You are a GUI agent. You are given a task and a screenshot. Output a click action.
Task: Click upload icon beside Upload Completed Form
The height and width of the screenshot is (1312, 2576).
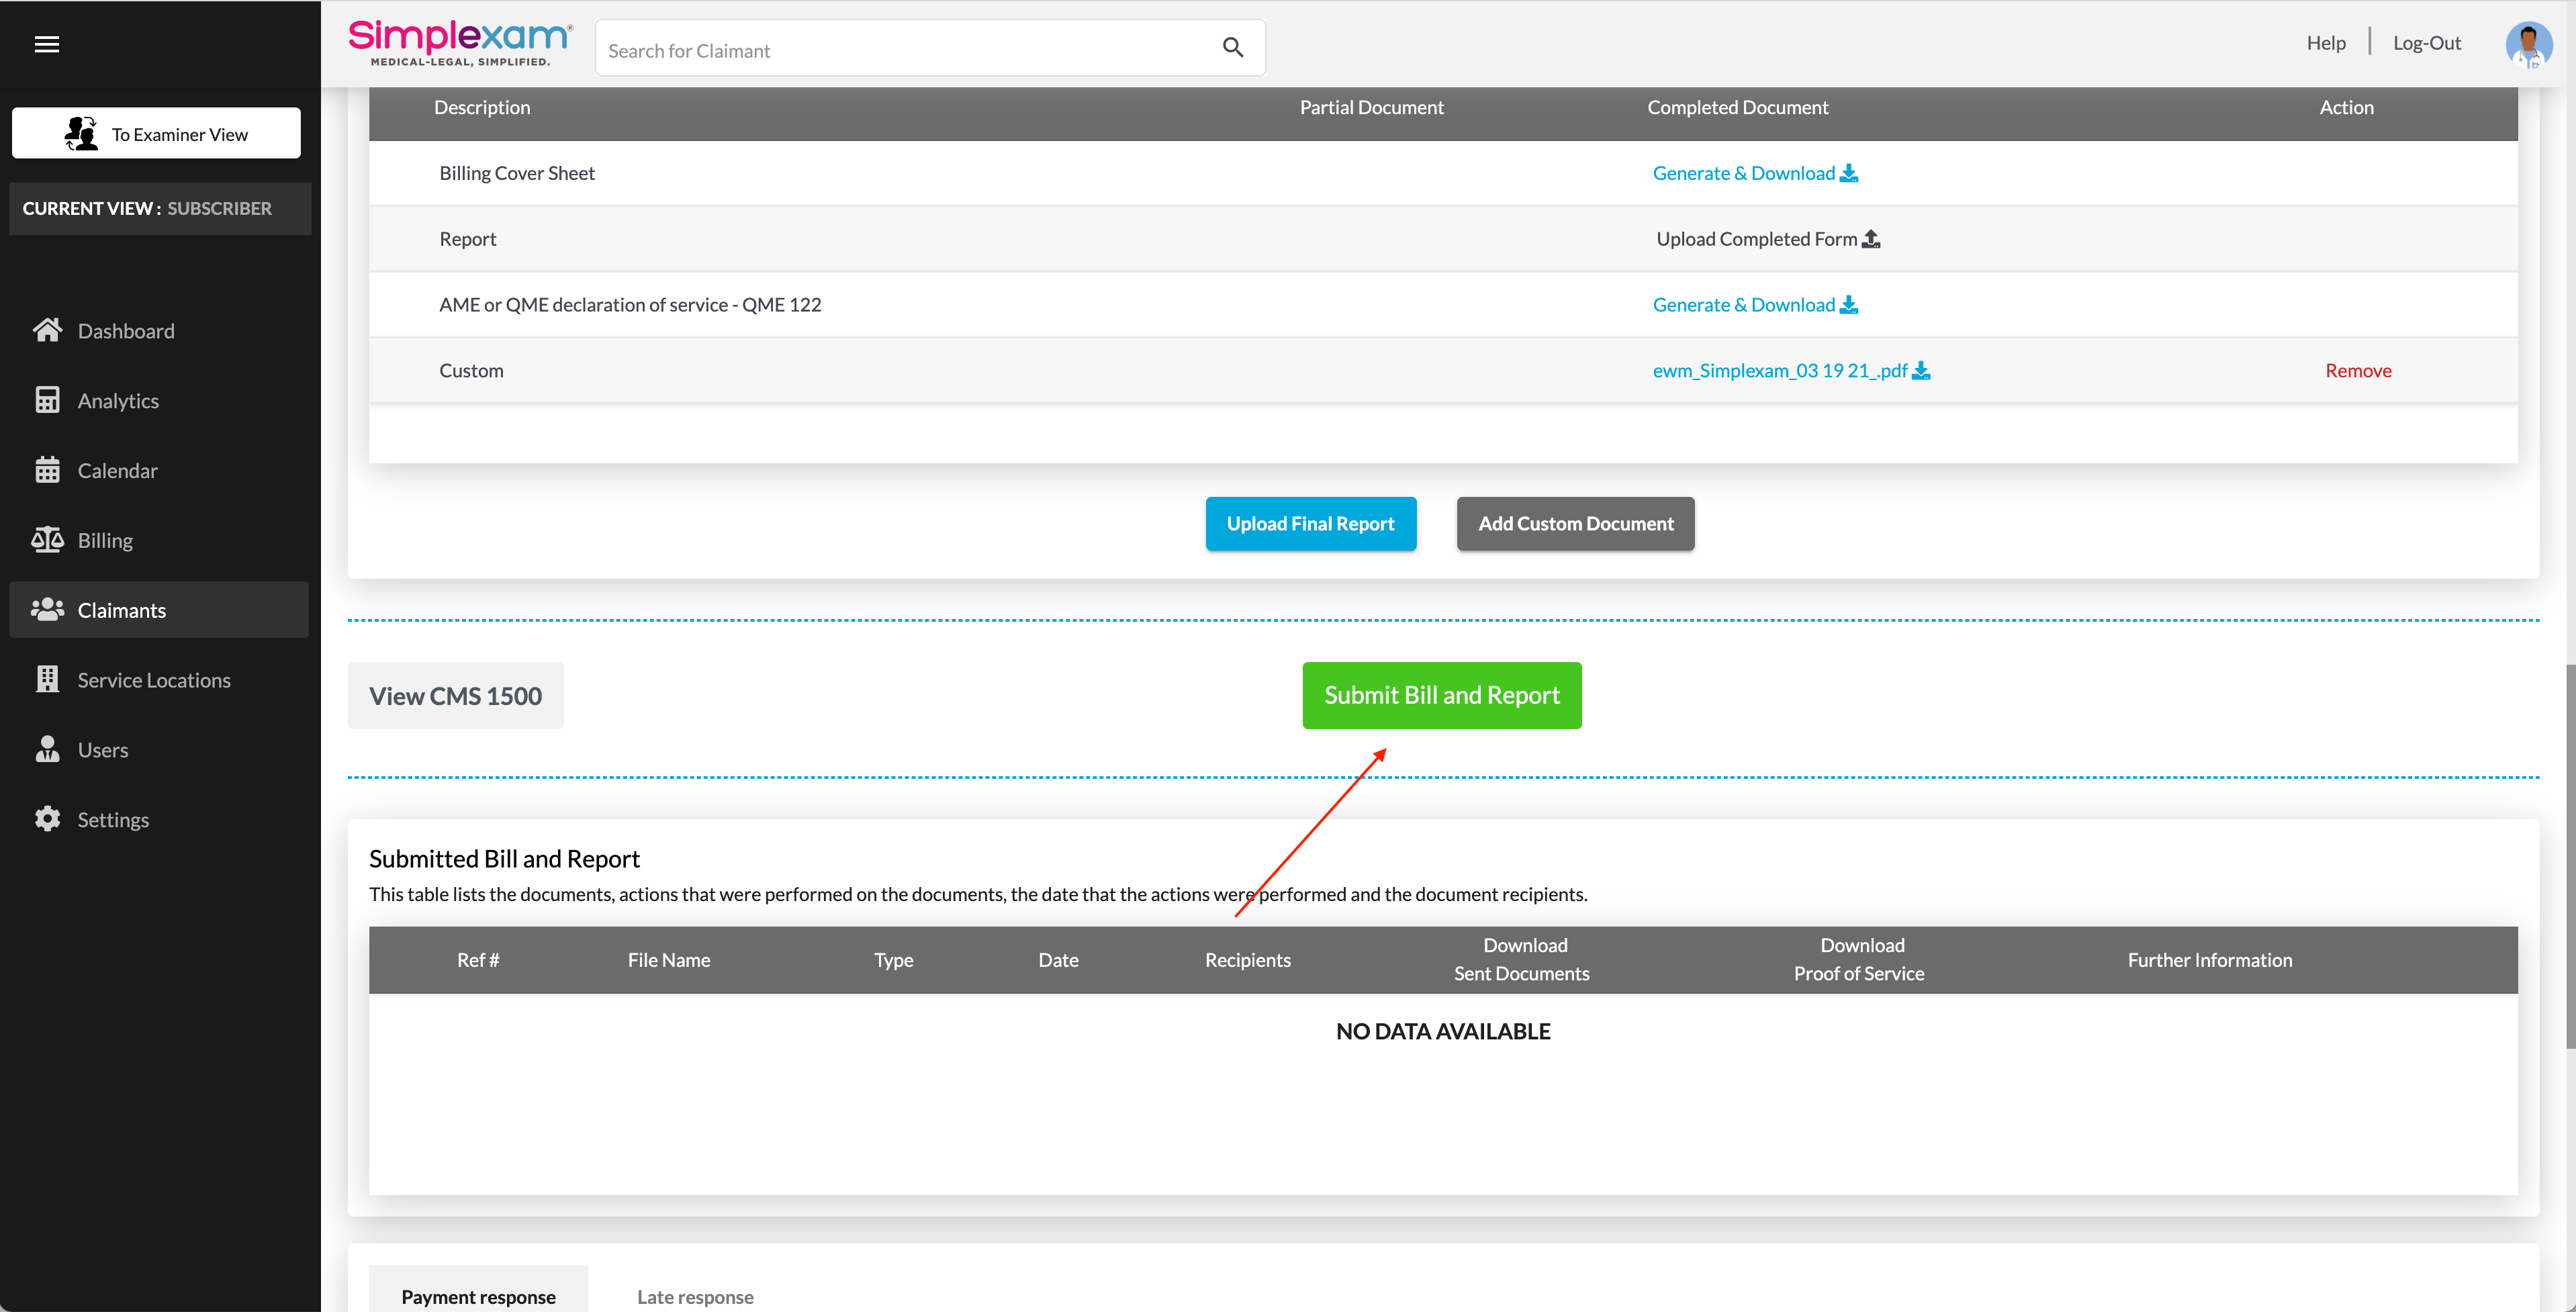[x=1871, y=239]
